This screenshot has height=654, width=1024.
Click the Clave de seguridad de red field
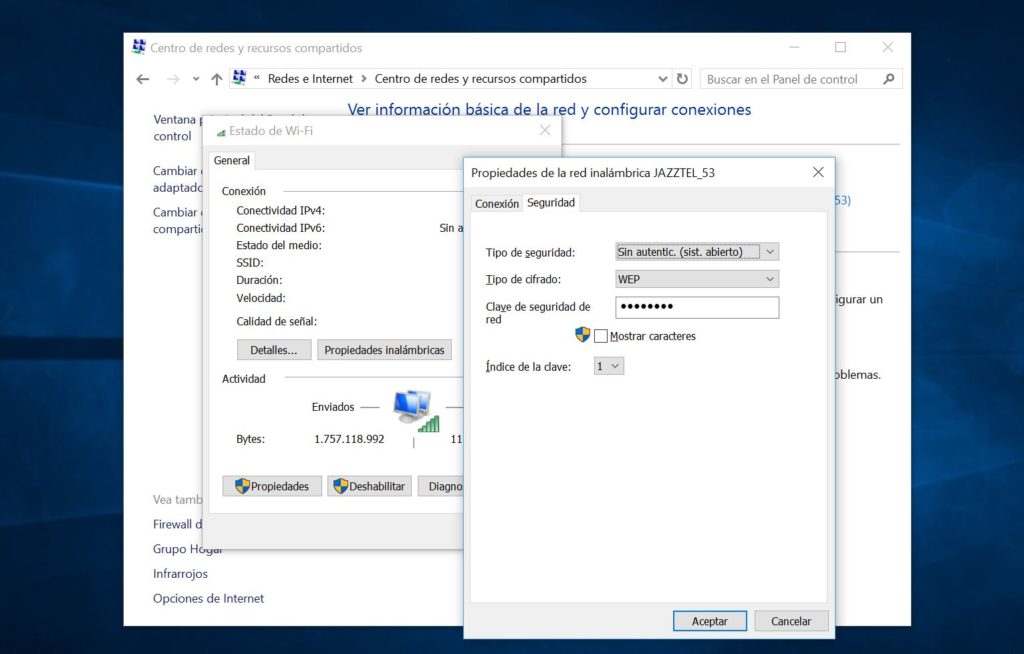[697, 307]
